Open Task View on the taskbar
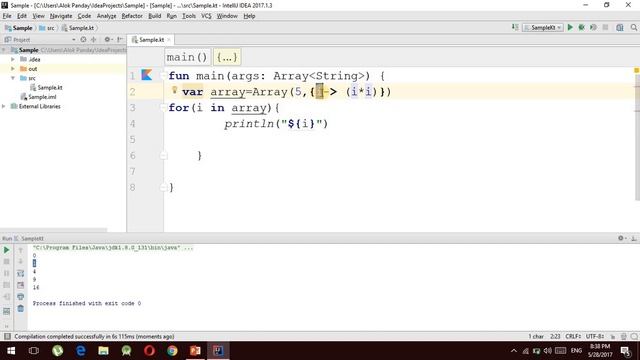Viewport: 640px width, 360px height. 34,351
